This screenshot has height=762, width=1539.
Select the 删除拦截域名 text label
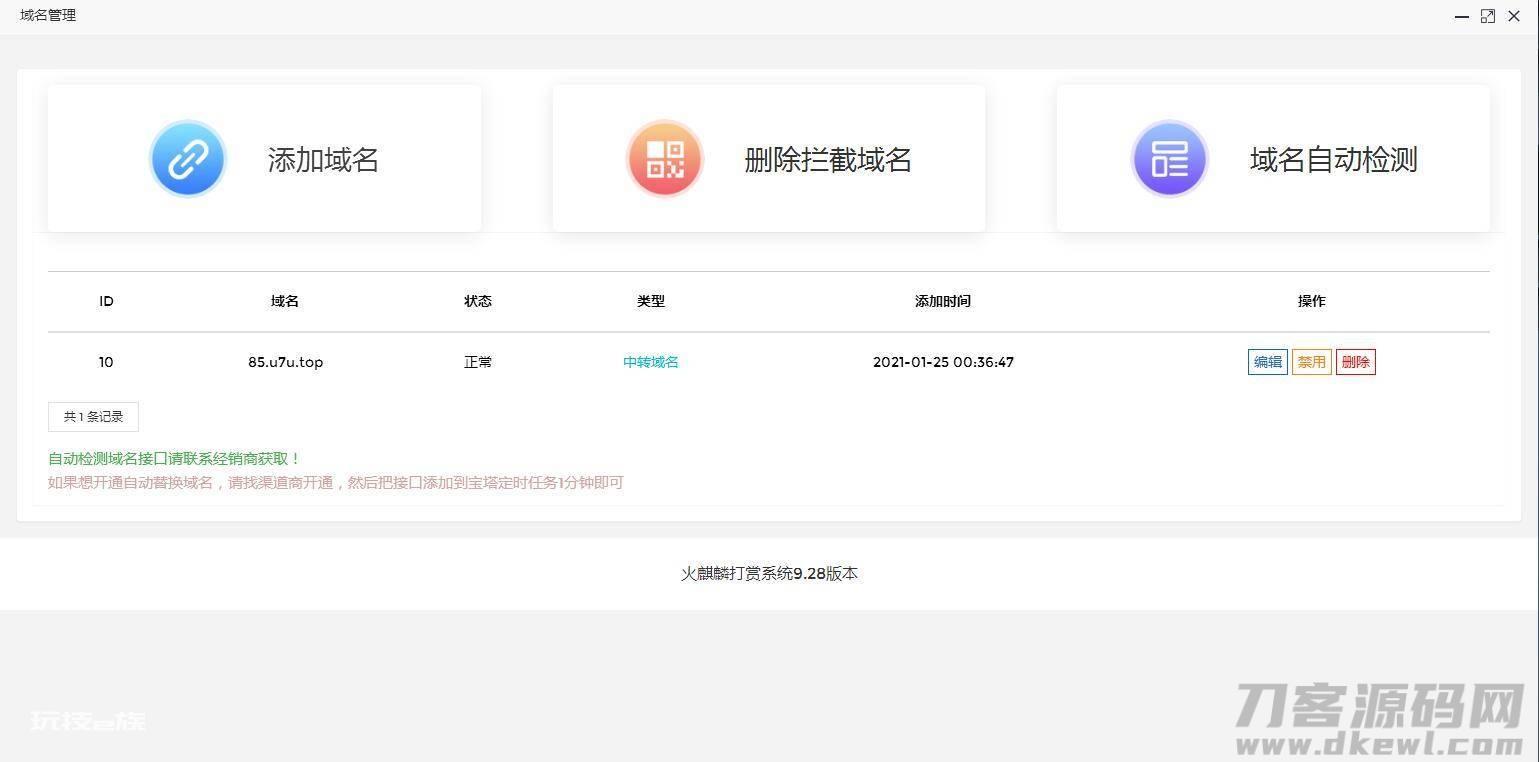point(827,160)
